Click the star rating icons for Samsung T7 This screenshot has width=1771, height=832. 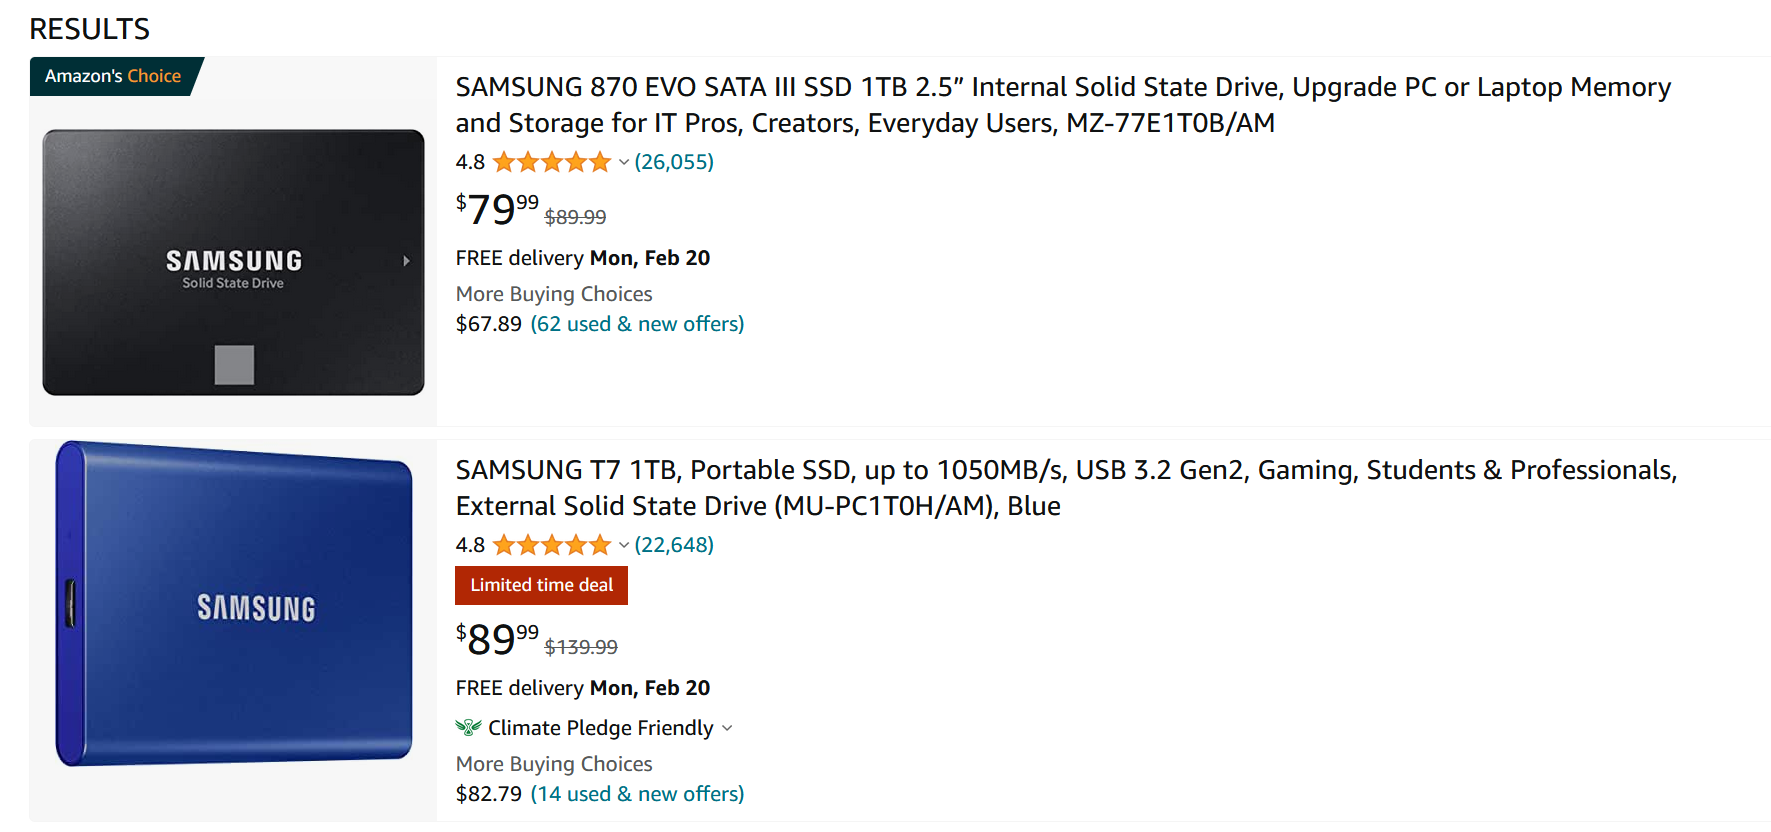551,545
